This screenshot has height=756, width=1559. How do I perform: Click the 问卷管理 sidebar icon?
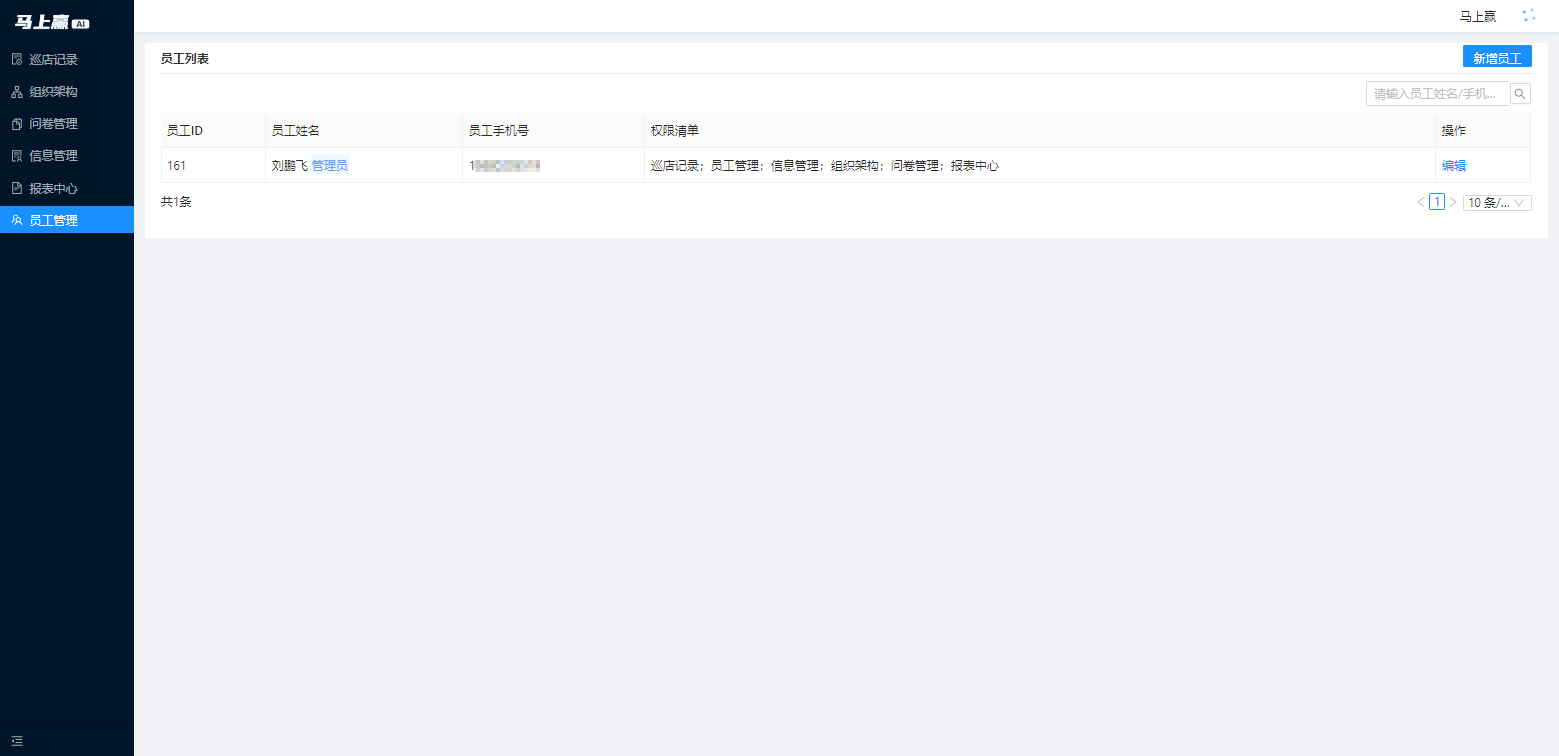tap(17, 124)
